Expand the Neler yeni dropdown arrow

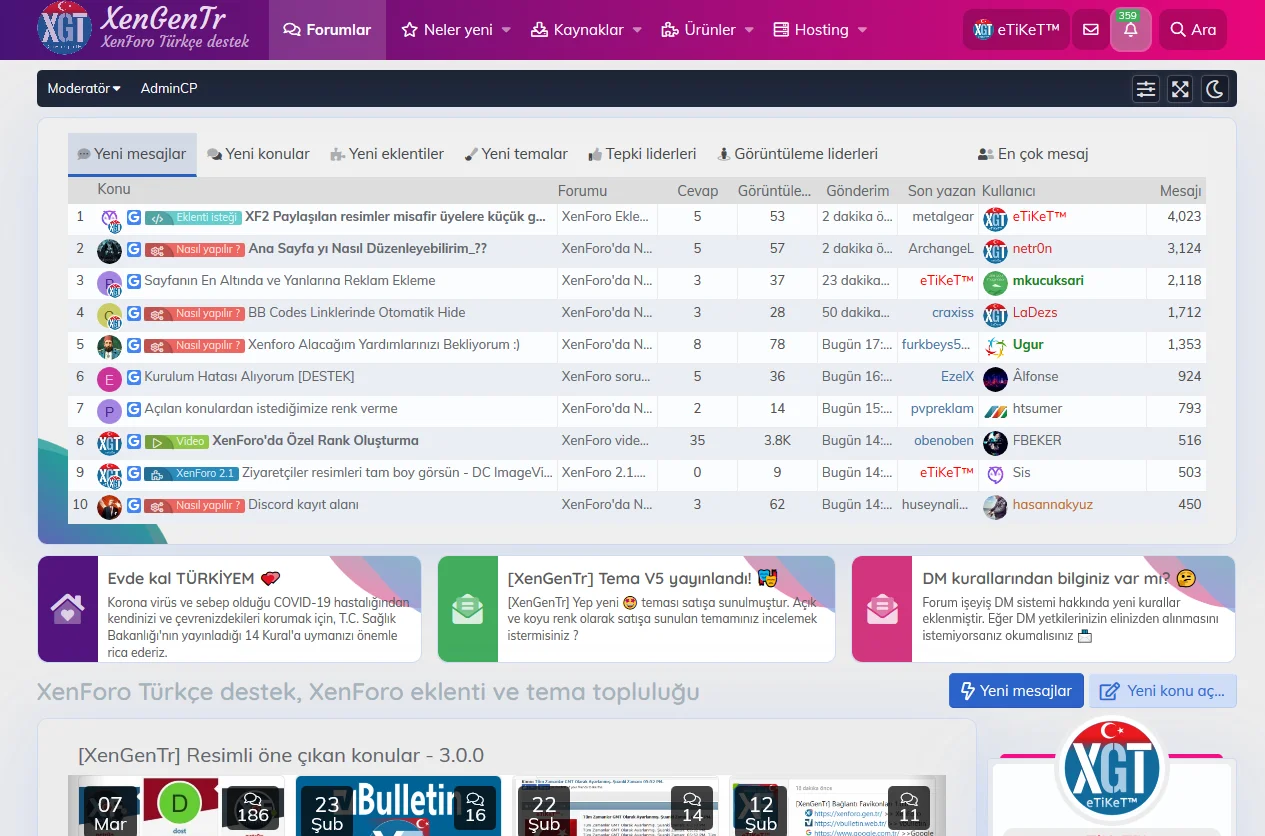click(x=506, y=30)
